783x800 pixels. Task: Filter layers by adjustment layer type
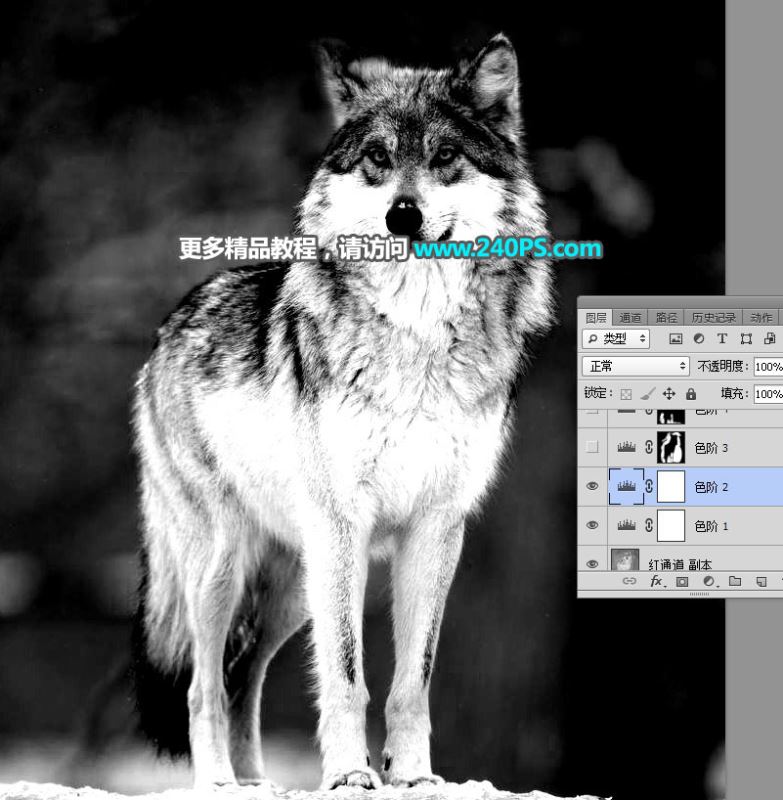(699, 339)
